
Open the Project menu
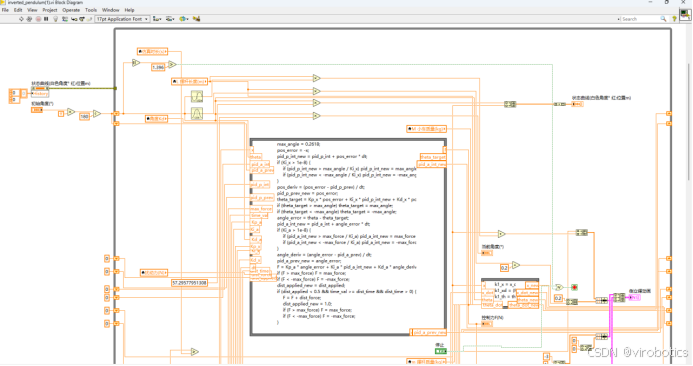(50, 10)
